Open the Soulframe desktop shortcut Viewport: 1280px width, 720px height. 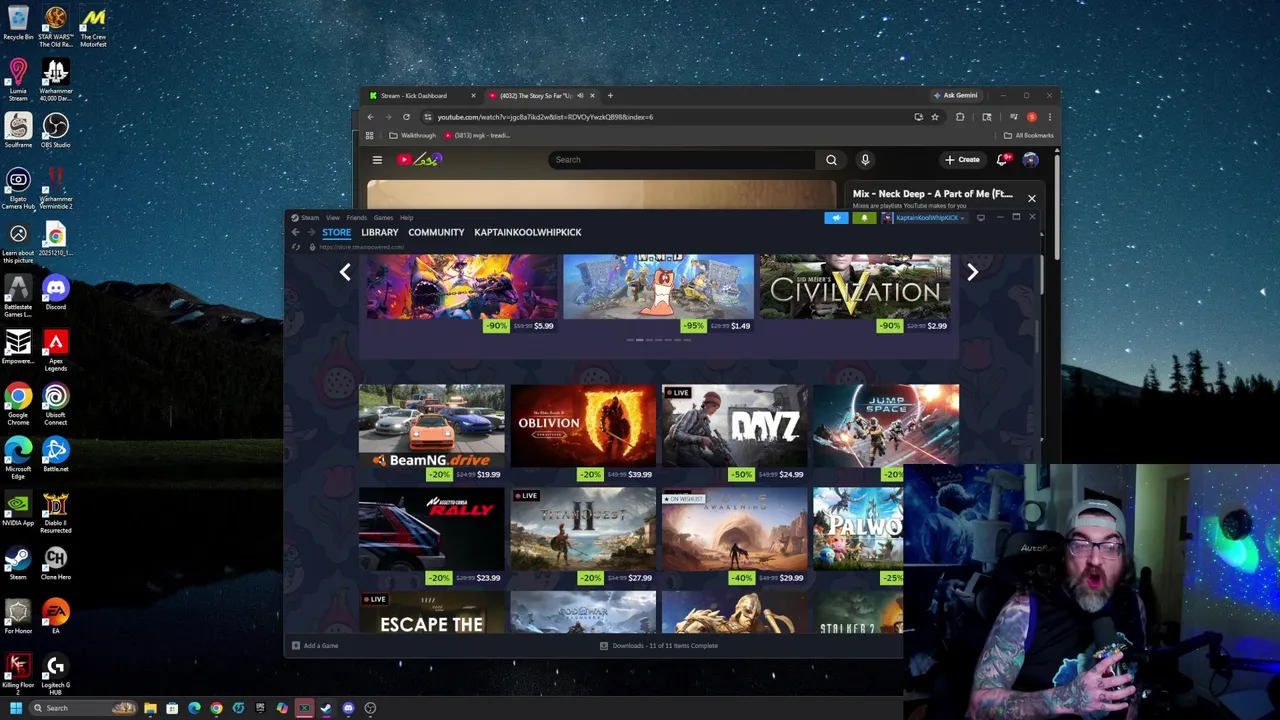click(x=18, y=131)
